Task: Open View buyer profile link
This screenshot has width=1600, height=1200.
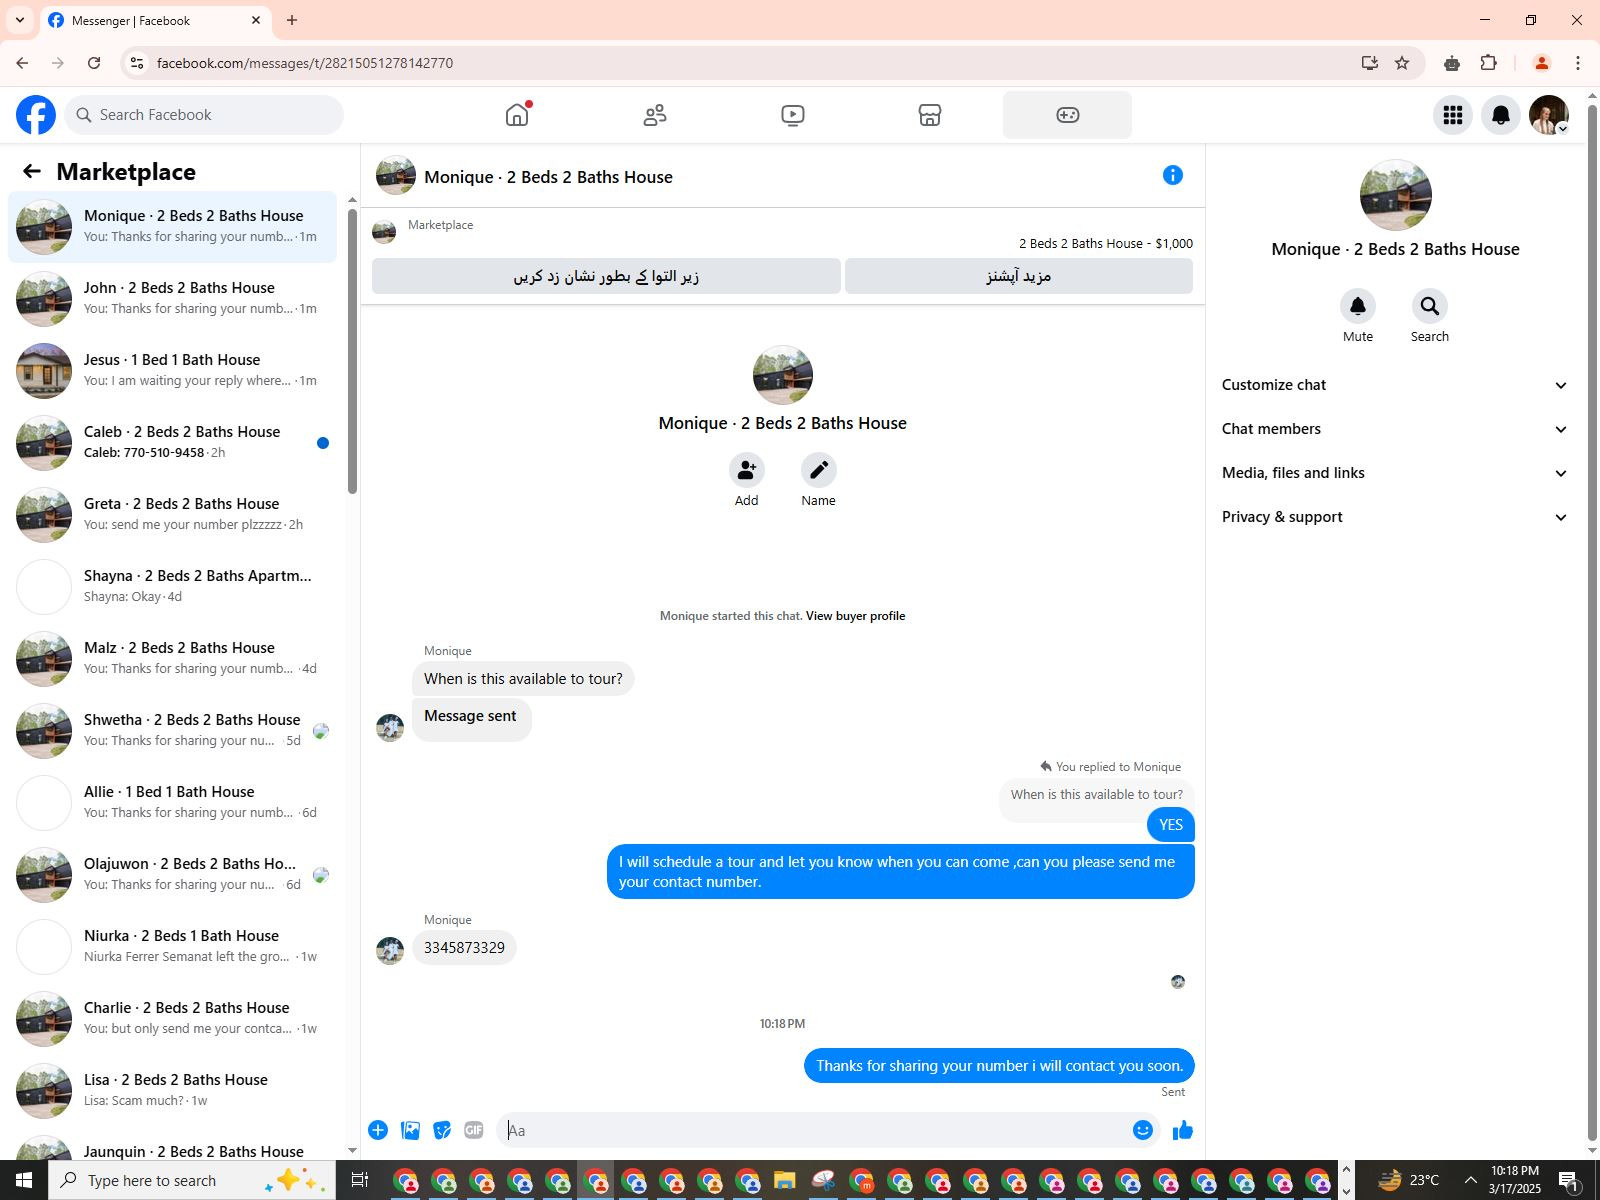Action: 855,616
